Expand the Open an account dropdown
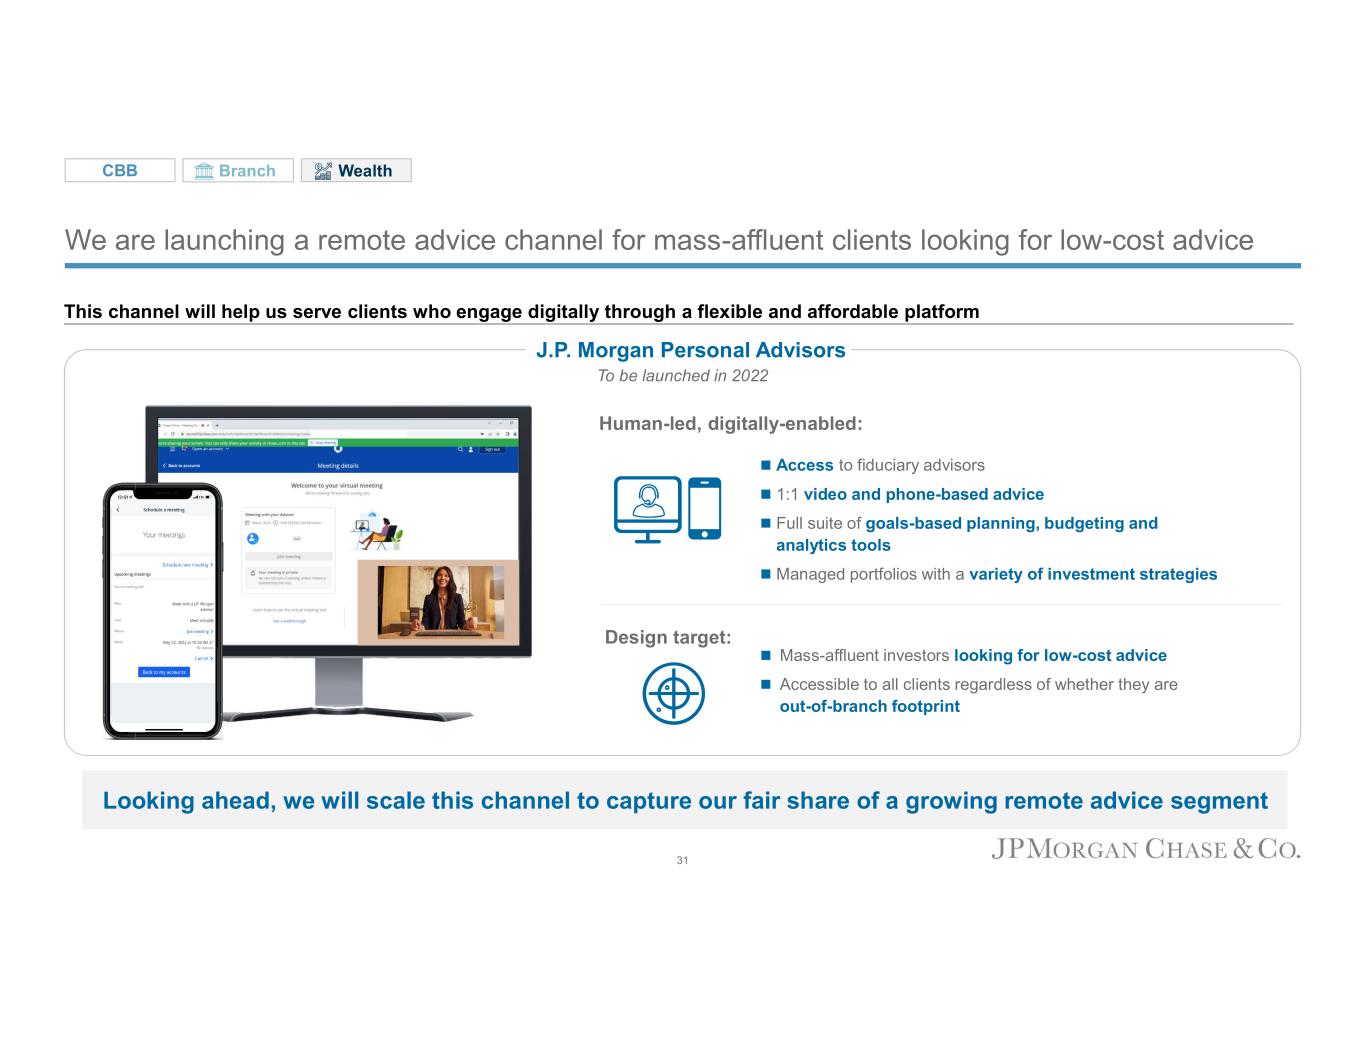 [x=210, y=449]
